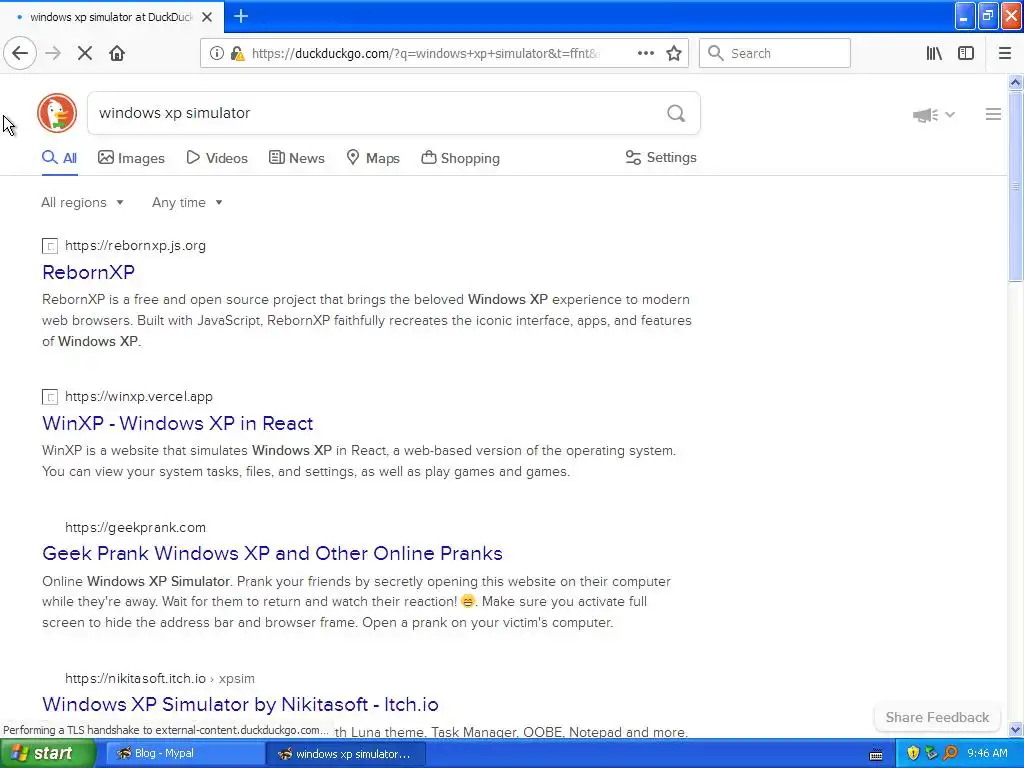Click the orange magnifier tray icon
This screenshot has width=1024, height=768.
(950, 754)
